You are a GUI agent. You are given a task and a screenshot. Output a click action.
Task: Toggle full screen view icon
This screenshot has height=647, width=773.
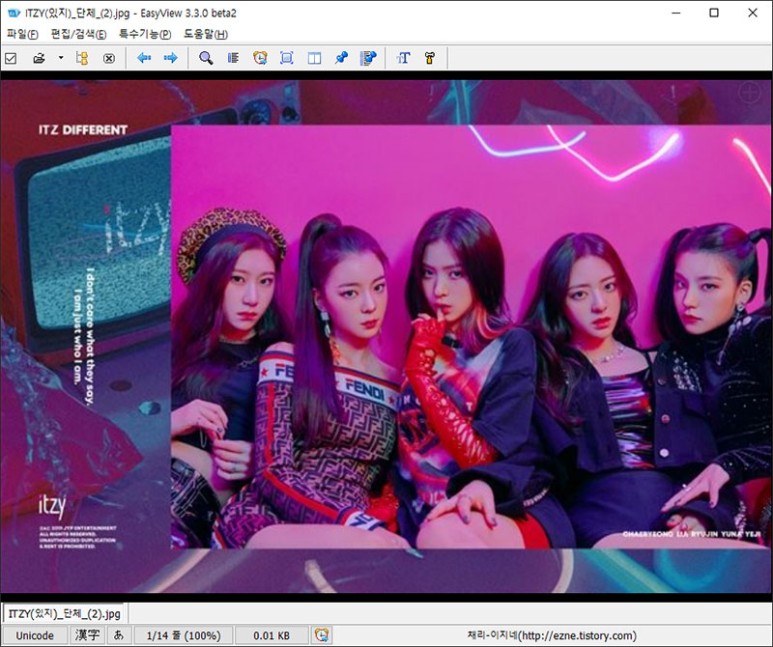click(x=287, y=58)
